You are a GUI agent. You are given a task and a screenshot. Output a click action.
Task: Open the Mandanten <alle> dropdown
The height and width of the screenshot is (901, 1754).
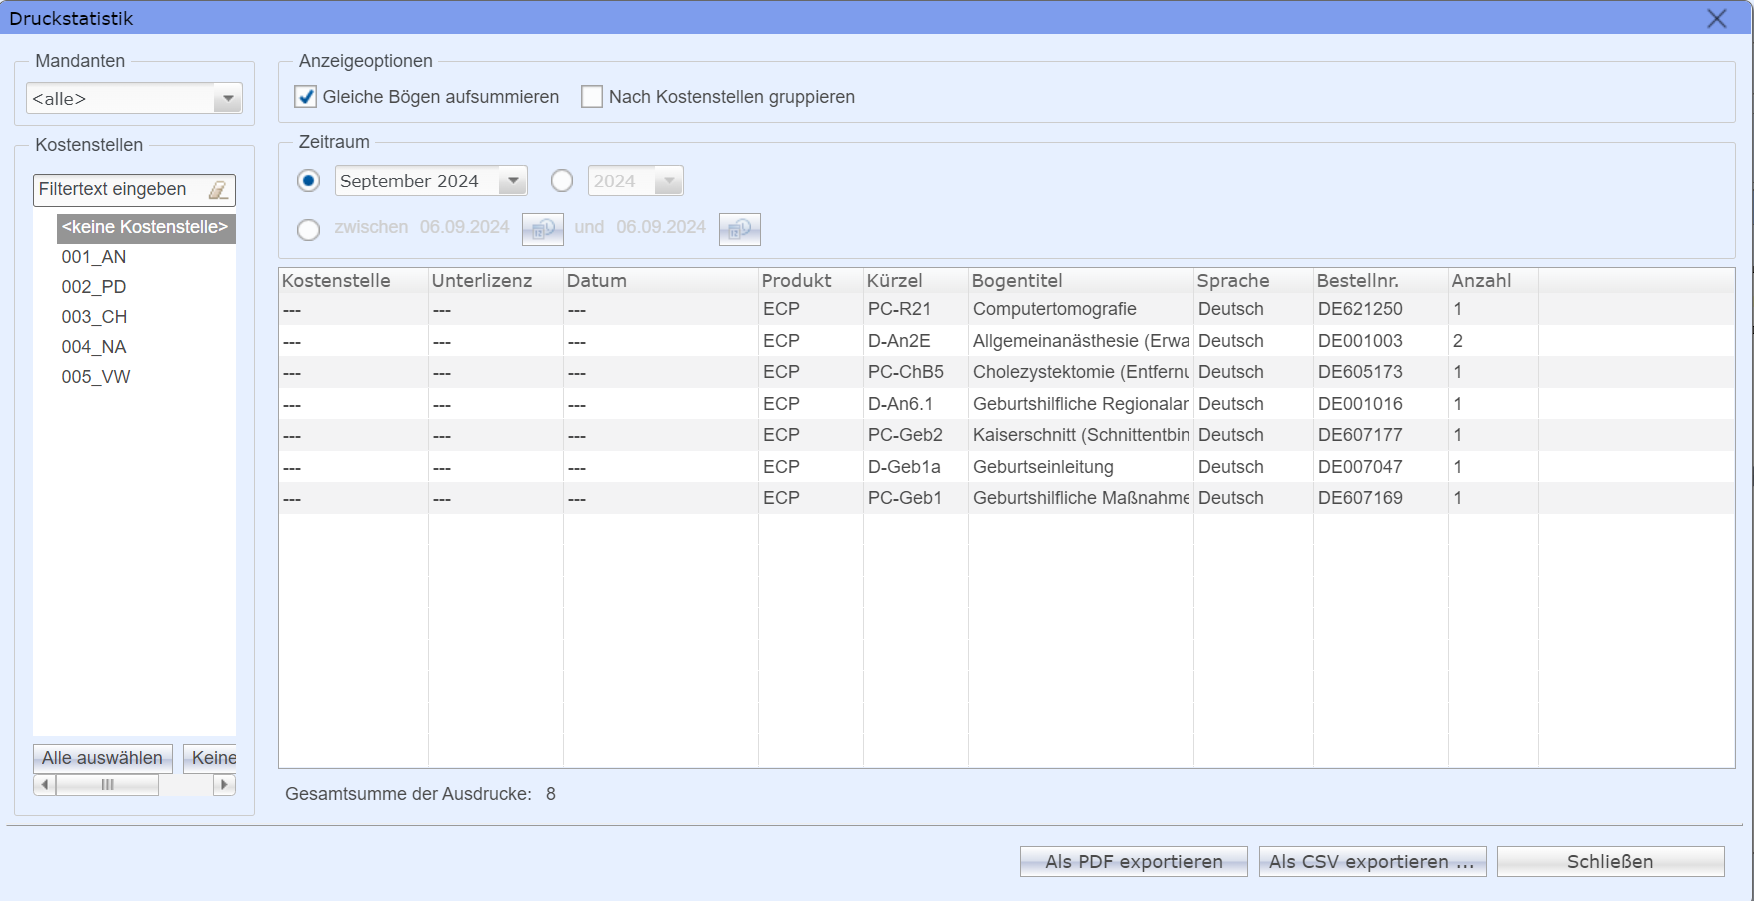coord(228,99)
